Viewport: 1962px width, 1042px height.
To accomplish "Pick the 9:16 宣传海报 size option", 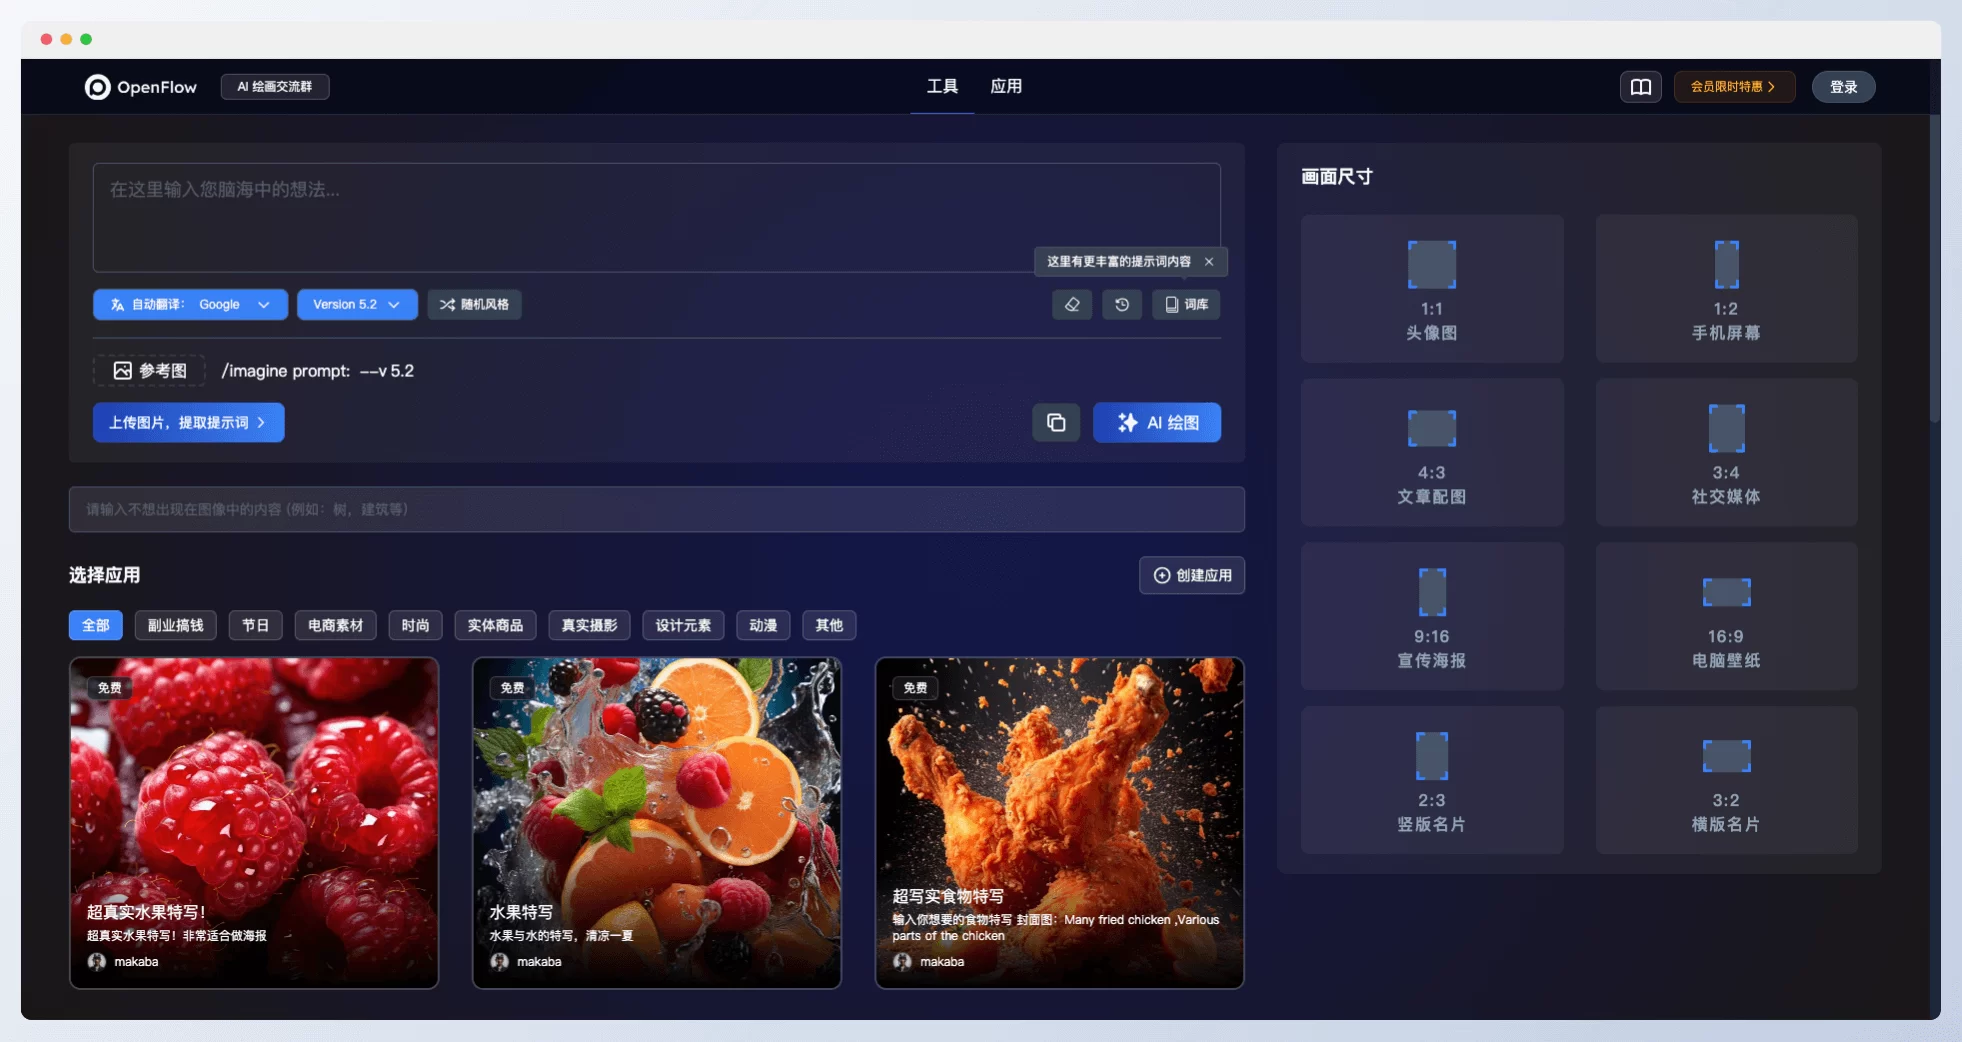I will point(1431,617).
